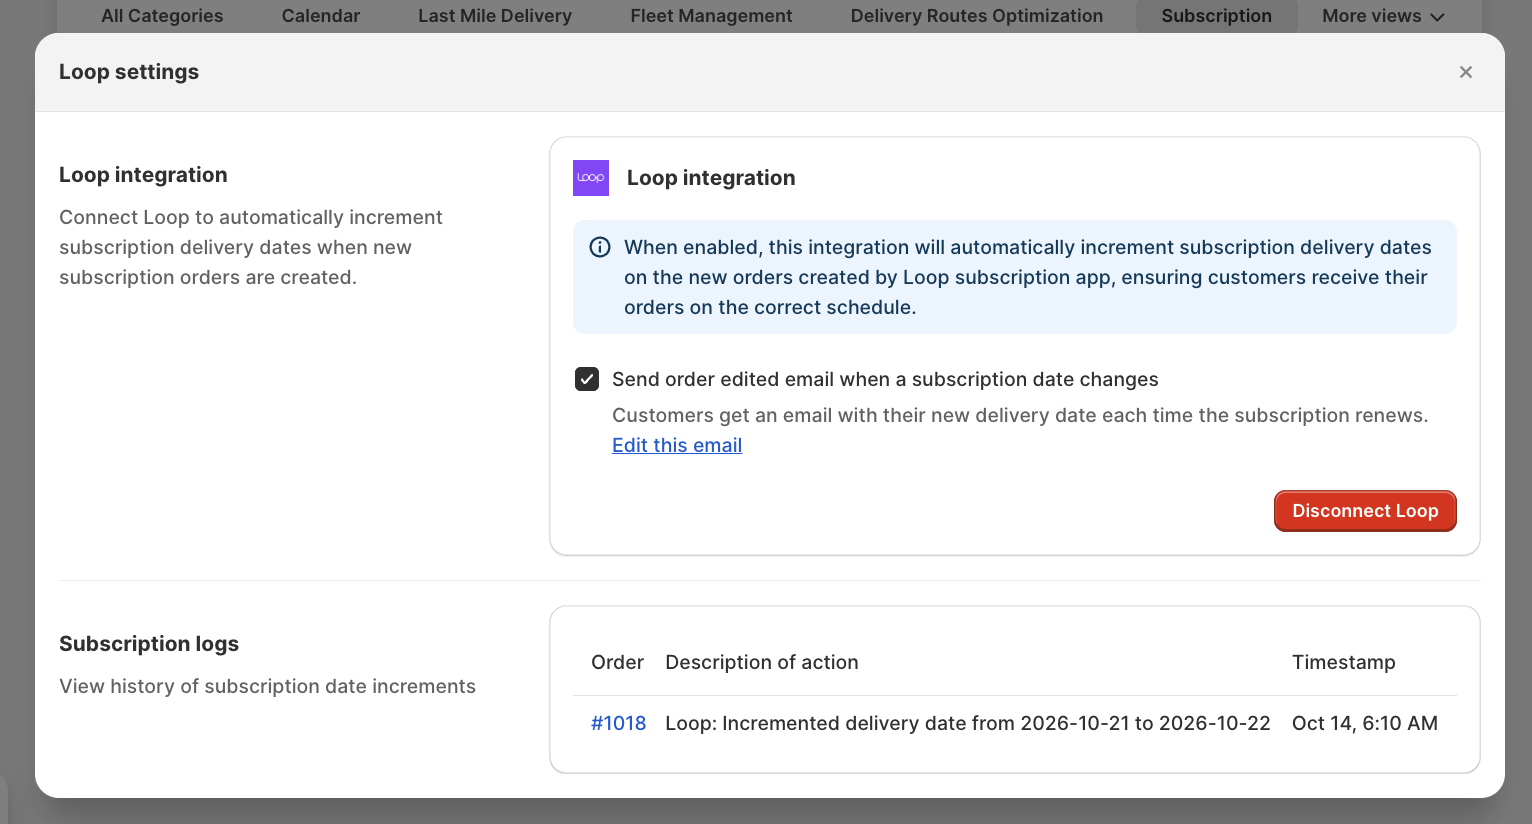Go to Fleet Management tab
Screen dimensions: 1532x824
(x=711, y=16)
